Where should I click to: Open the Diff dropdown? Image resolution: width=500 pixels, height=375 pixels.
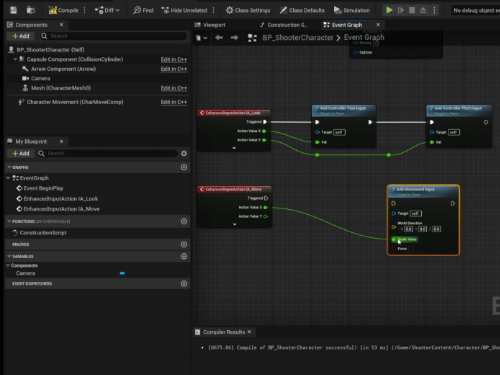(x=107, y=10)
